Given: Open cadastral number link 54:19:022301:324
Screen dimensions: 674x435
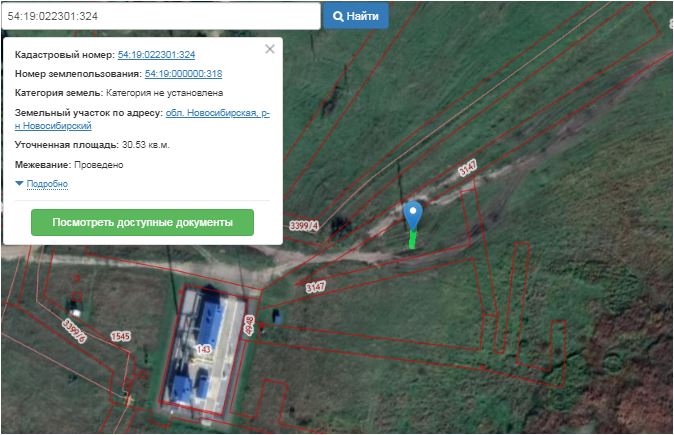Looking at the screenshot, I should point(156,54).
